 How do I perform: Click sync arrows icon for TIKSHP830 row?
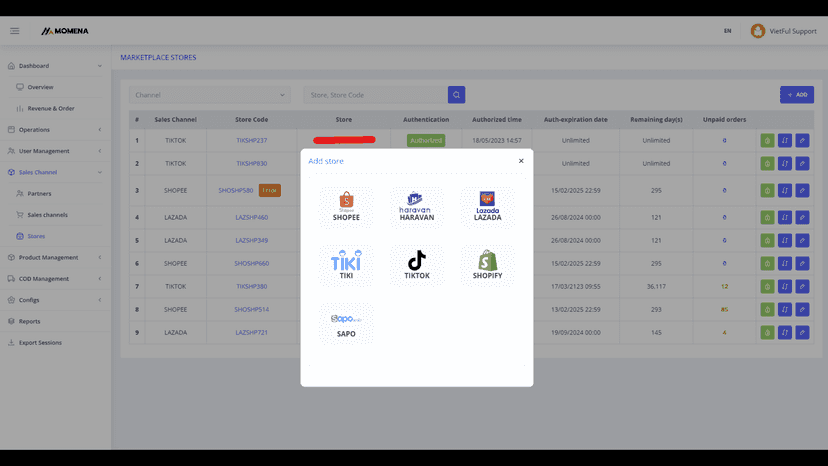click(x=785, y=163)
